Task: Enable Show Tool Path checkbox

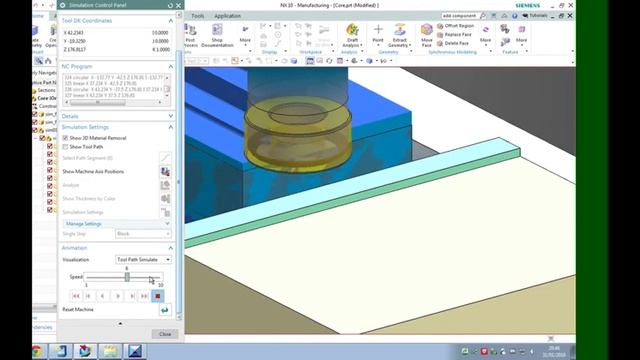Action: [65, 147]
